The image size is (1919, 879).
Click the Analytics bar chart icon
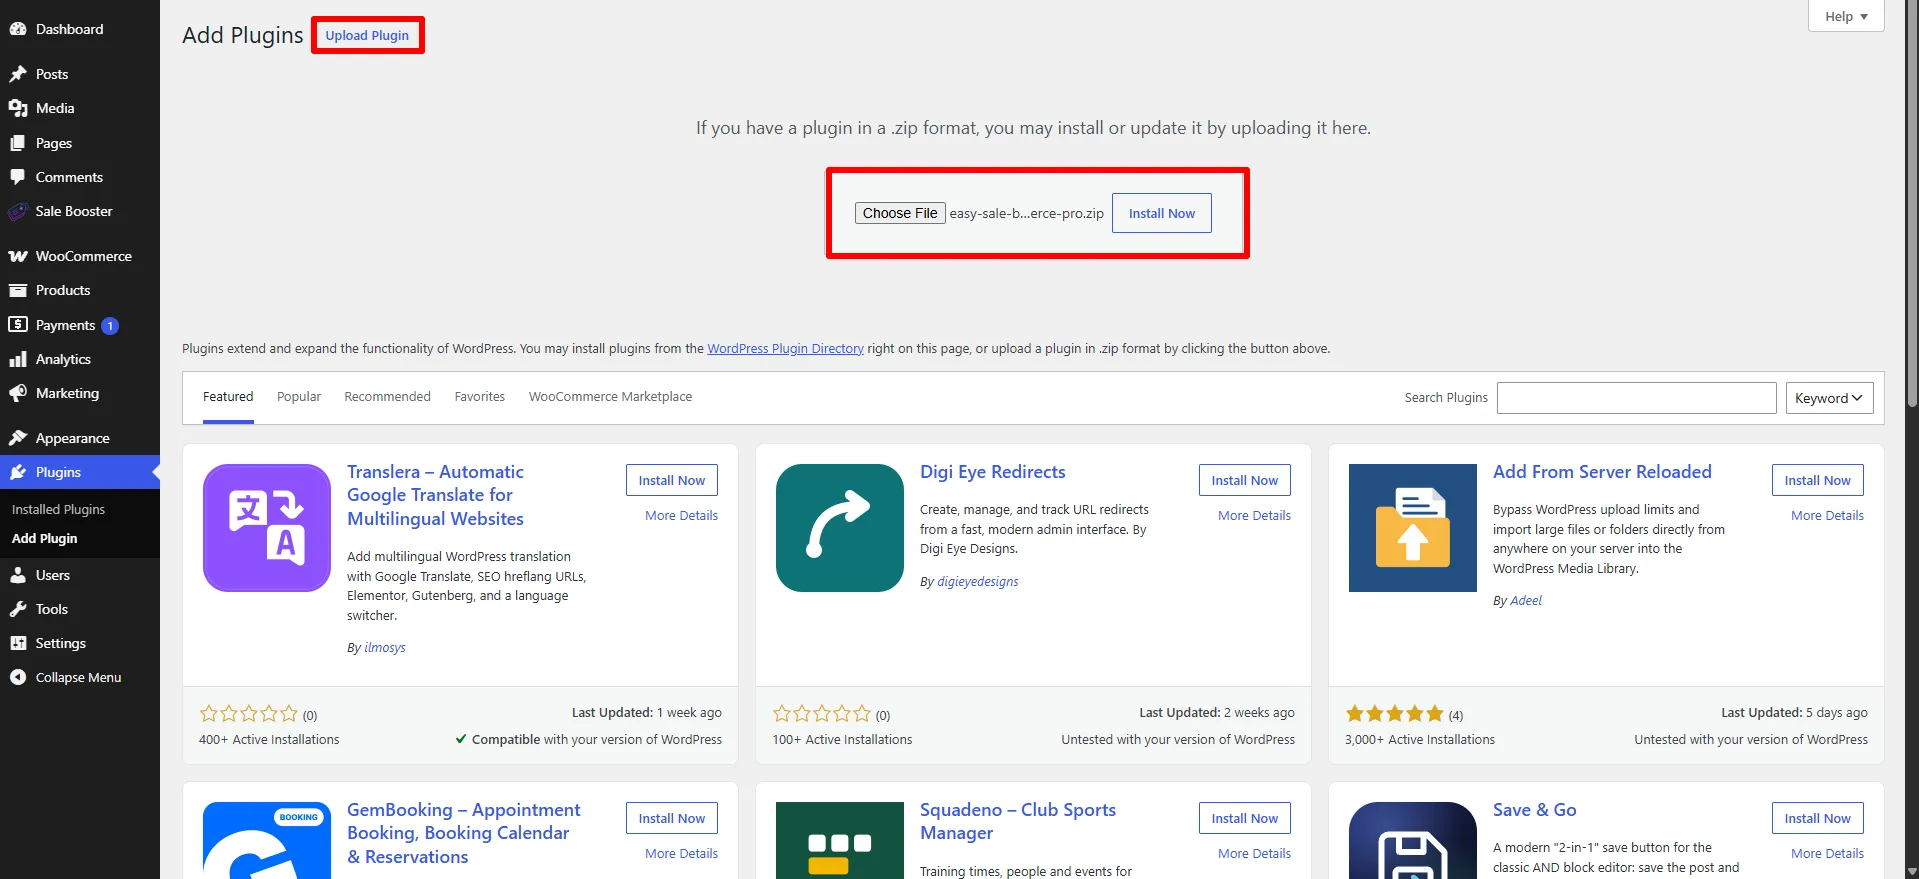click(18, 359)
